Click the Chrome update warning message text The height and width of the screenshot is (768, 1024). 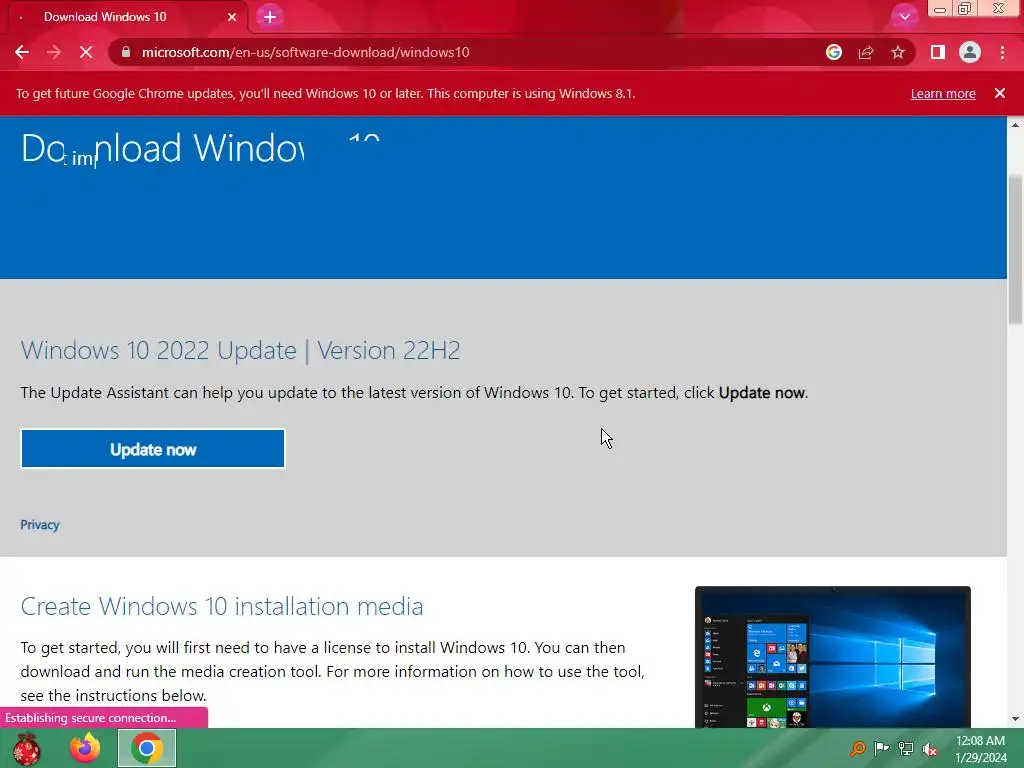pyautogui.click(x=325, y=93)
